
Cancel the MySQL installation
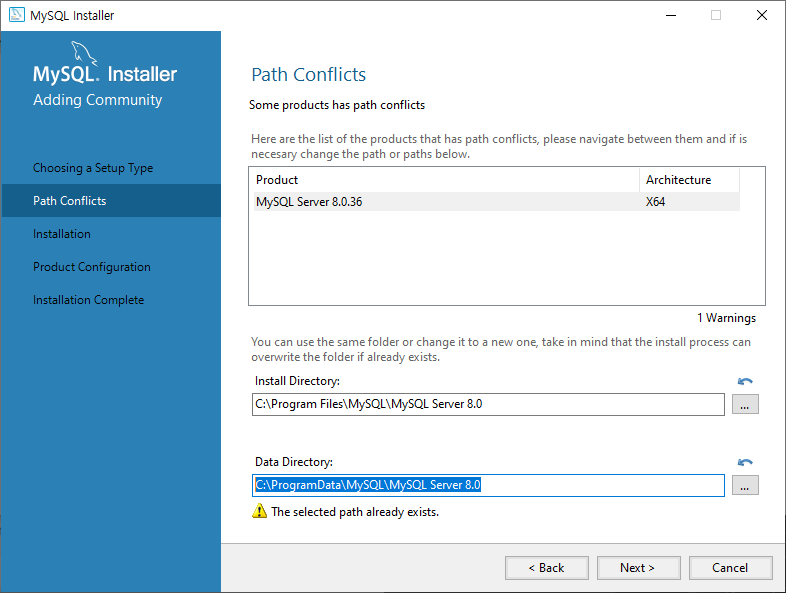click(x=730, y=568)
